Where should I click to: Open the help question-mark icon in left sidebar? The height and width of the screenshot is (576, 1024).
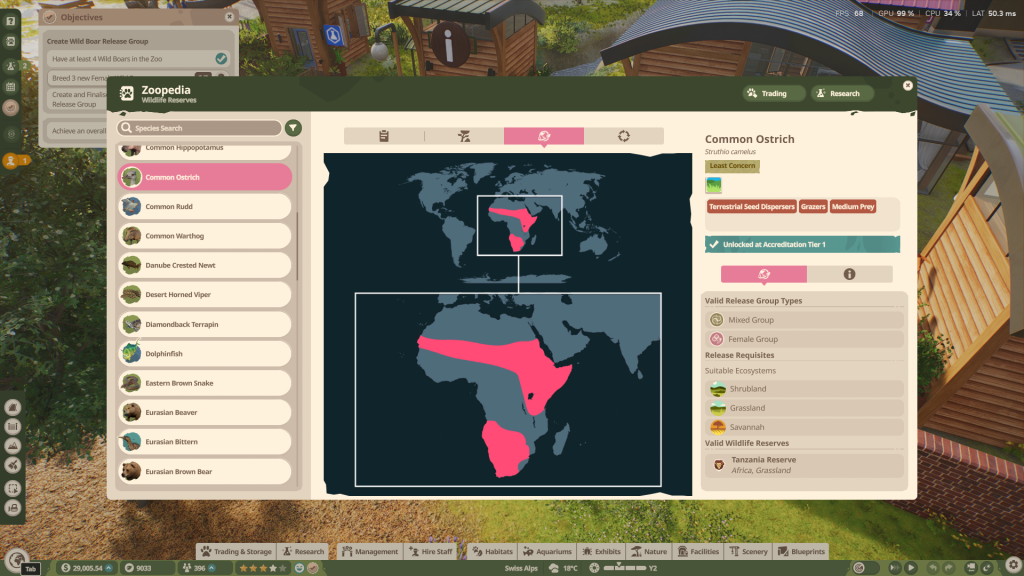(x=10, y=21)
